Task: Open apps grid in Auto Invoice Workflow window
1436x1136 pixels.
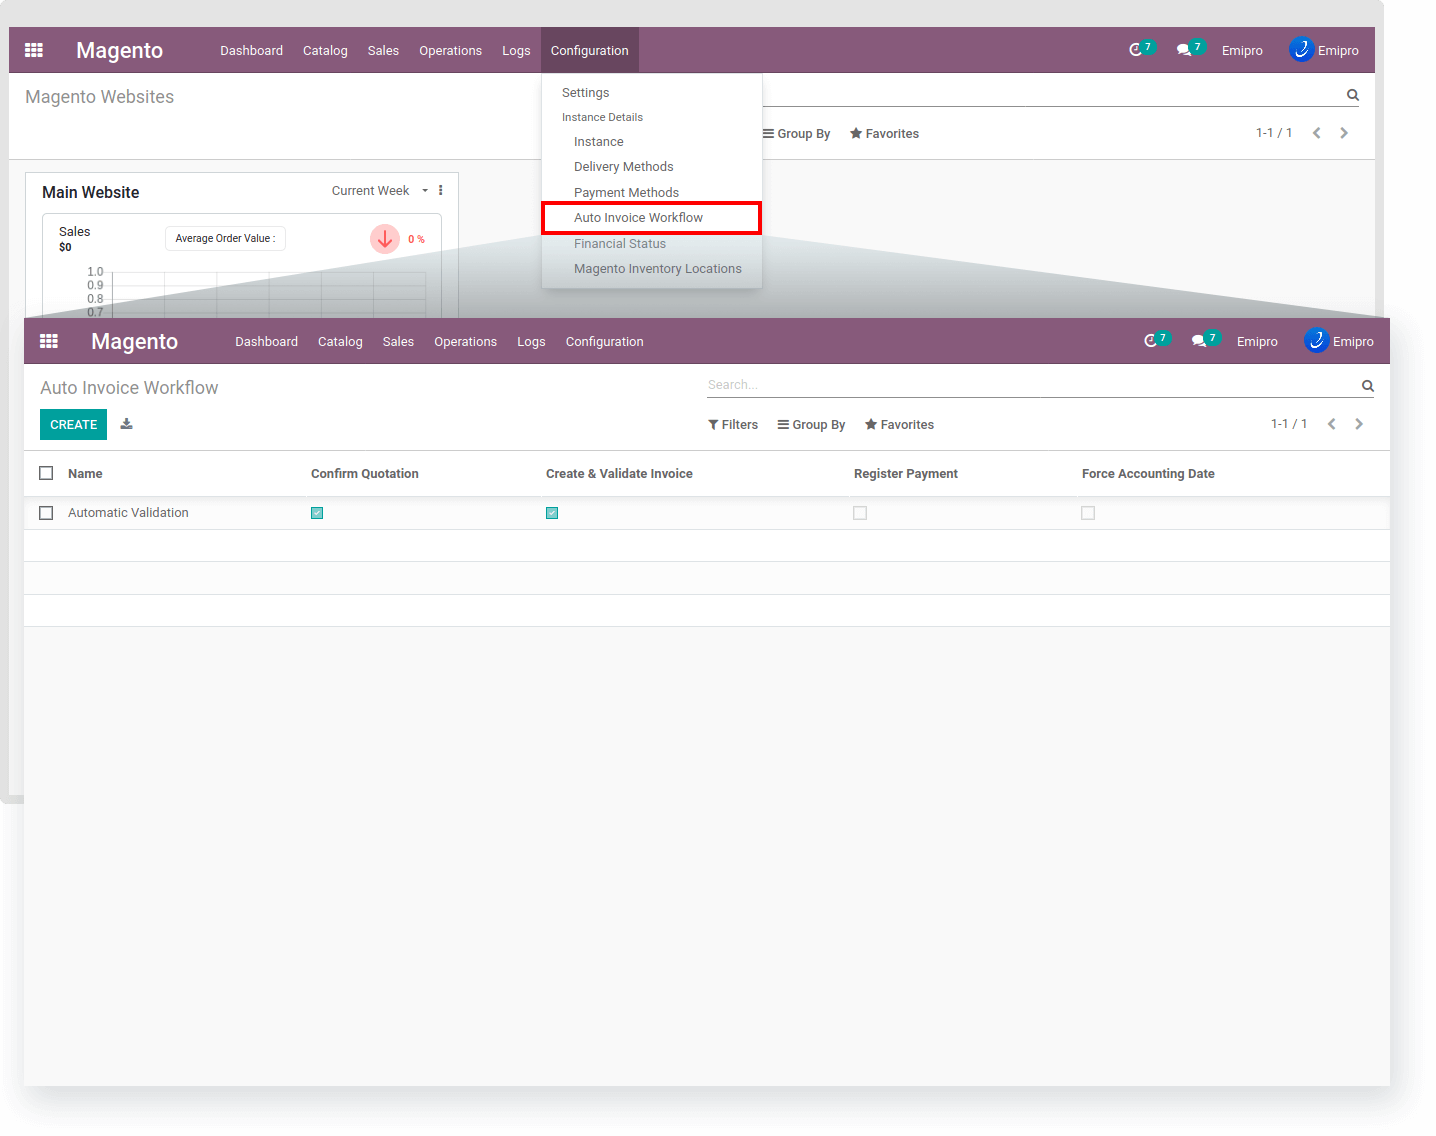Action: (x=49, y=341)
